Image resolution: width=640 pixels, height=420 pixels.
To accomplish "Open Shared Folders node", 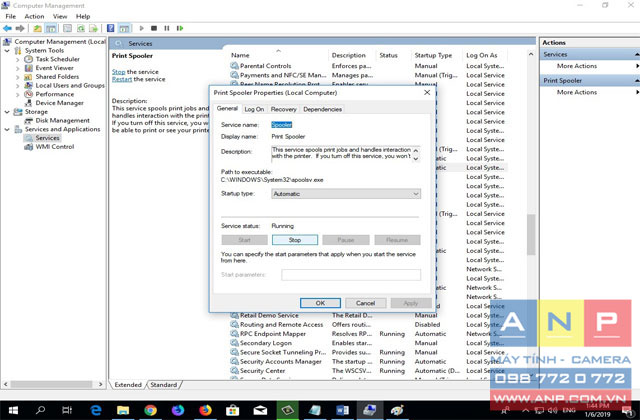I will point(57,77).
